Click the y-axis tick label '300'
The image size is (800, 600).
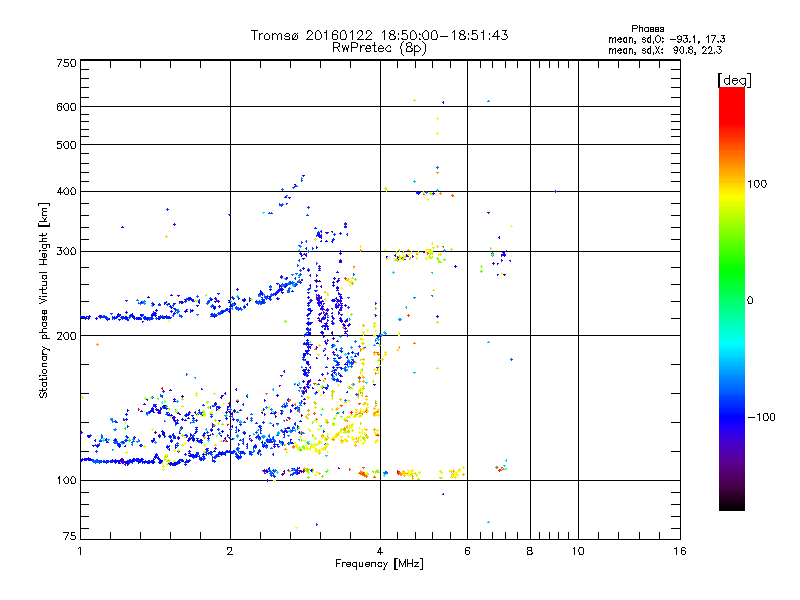(66, 252)
